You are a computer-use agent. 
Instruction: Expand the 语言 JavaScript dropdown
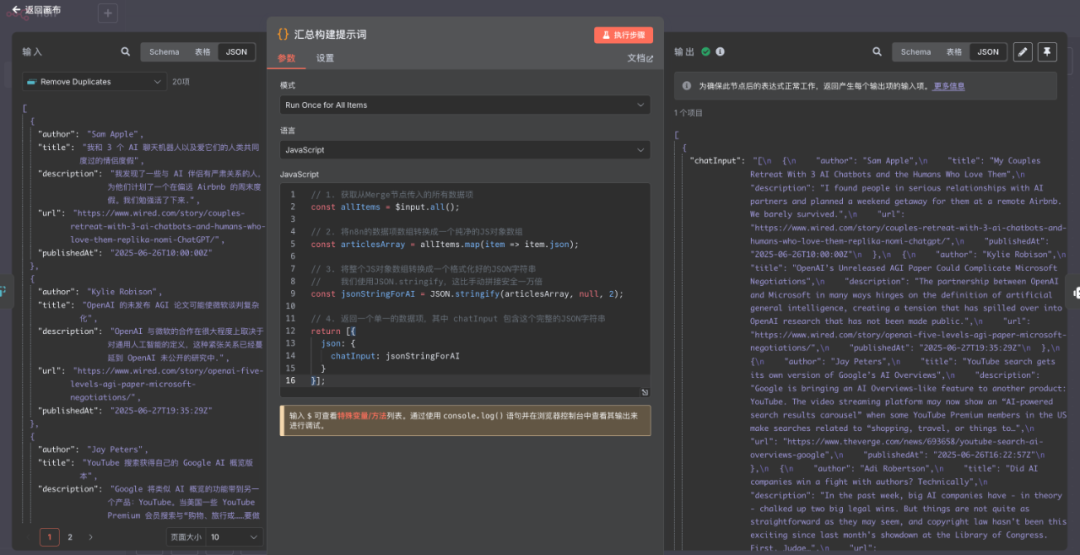[x=465, y=149]
